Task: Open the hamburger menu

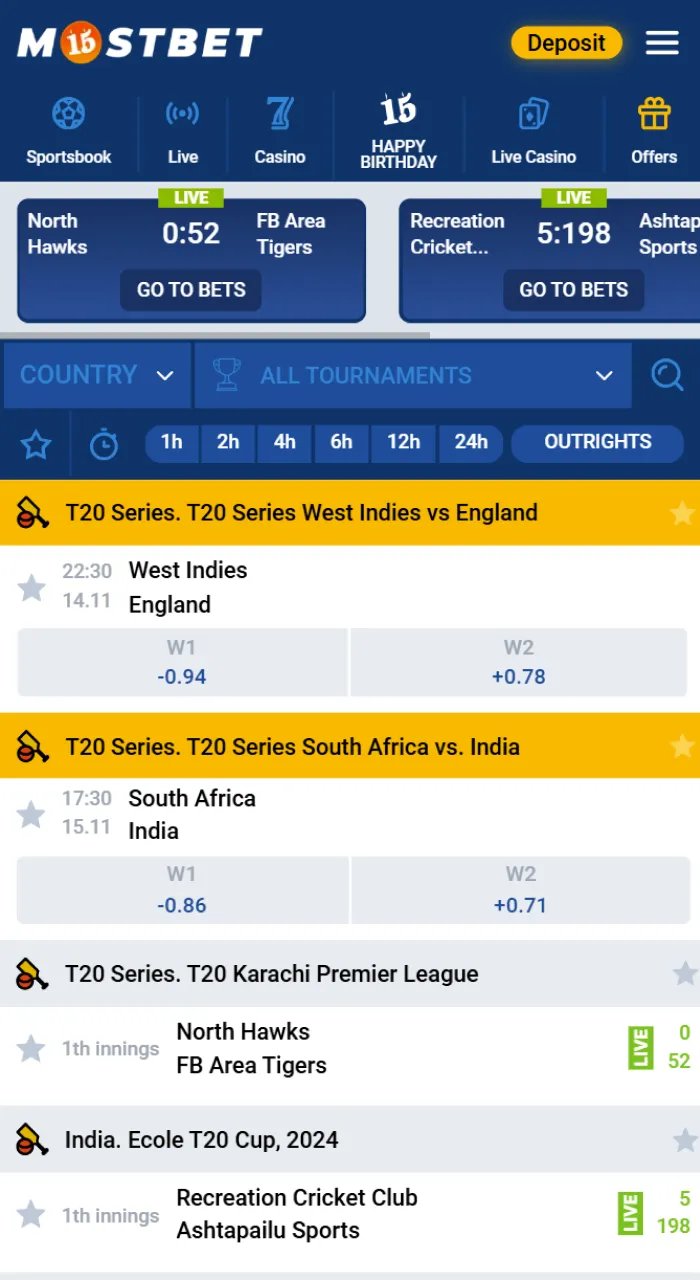Action: [x=662, y=42]
